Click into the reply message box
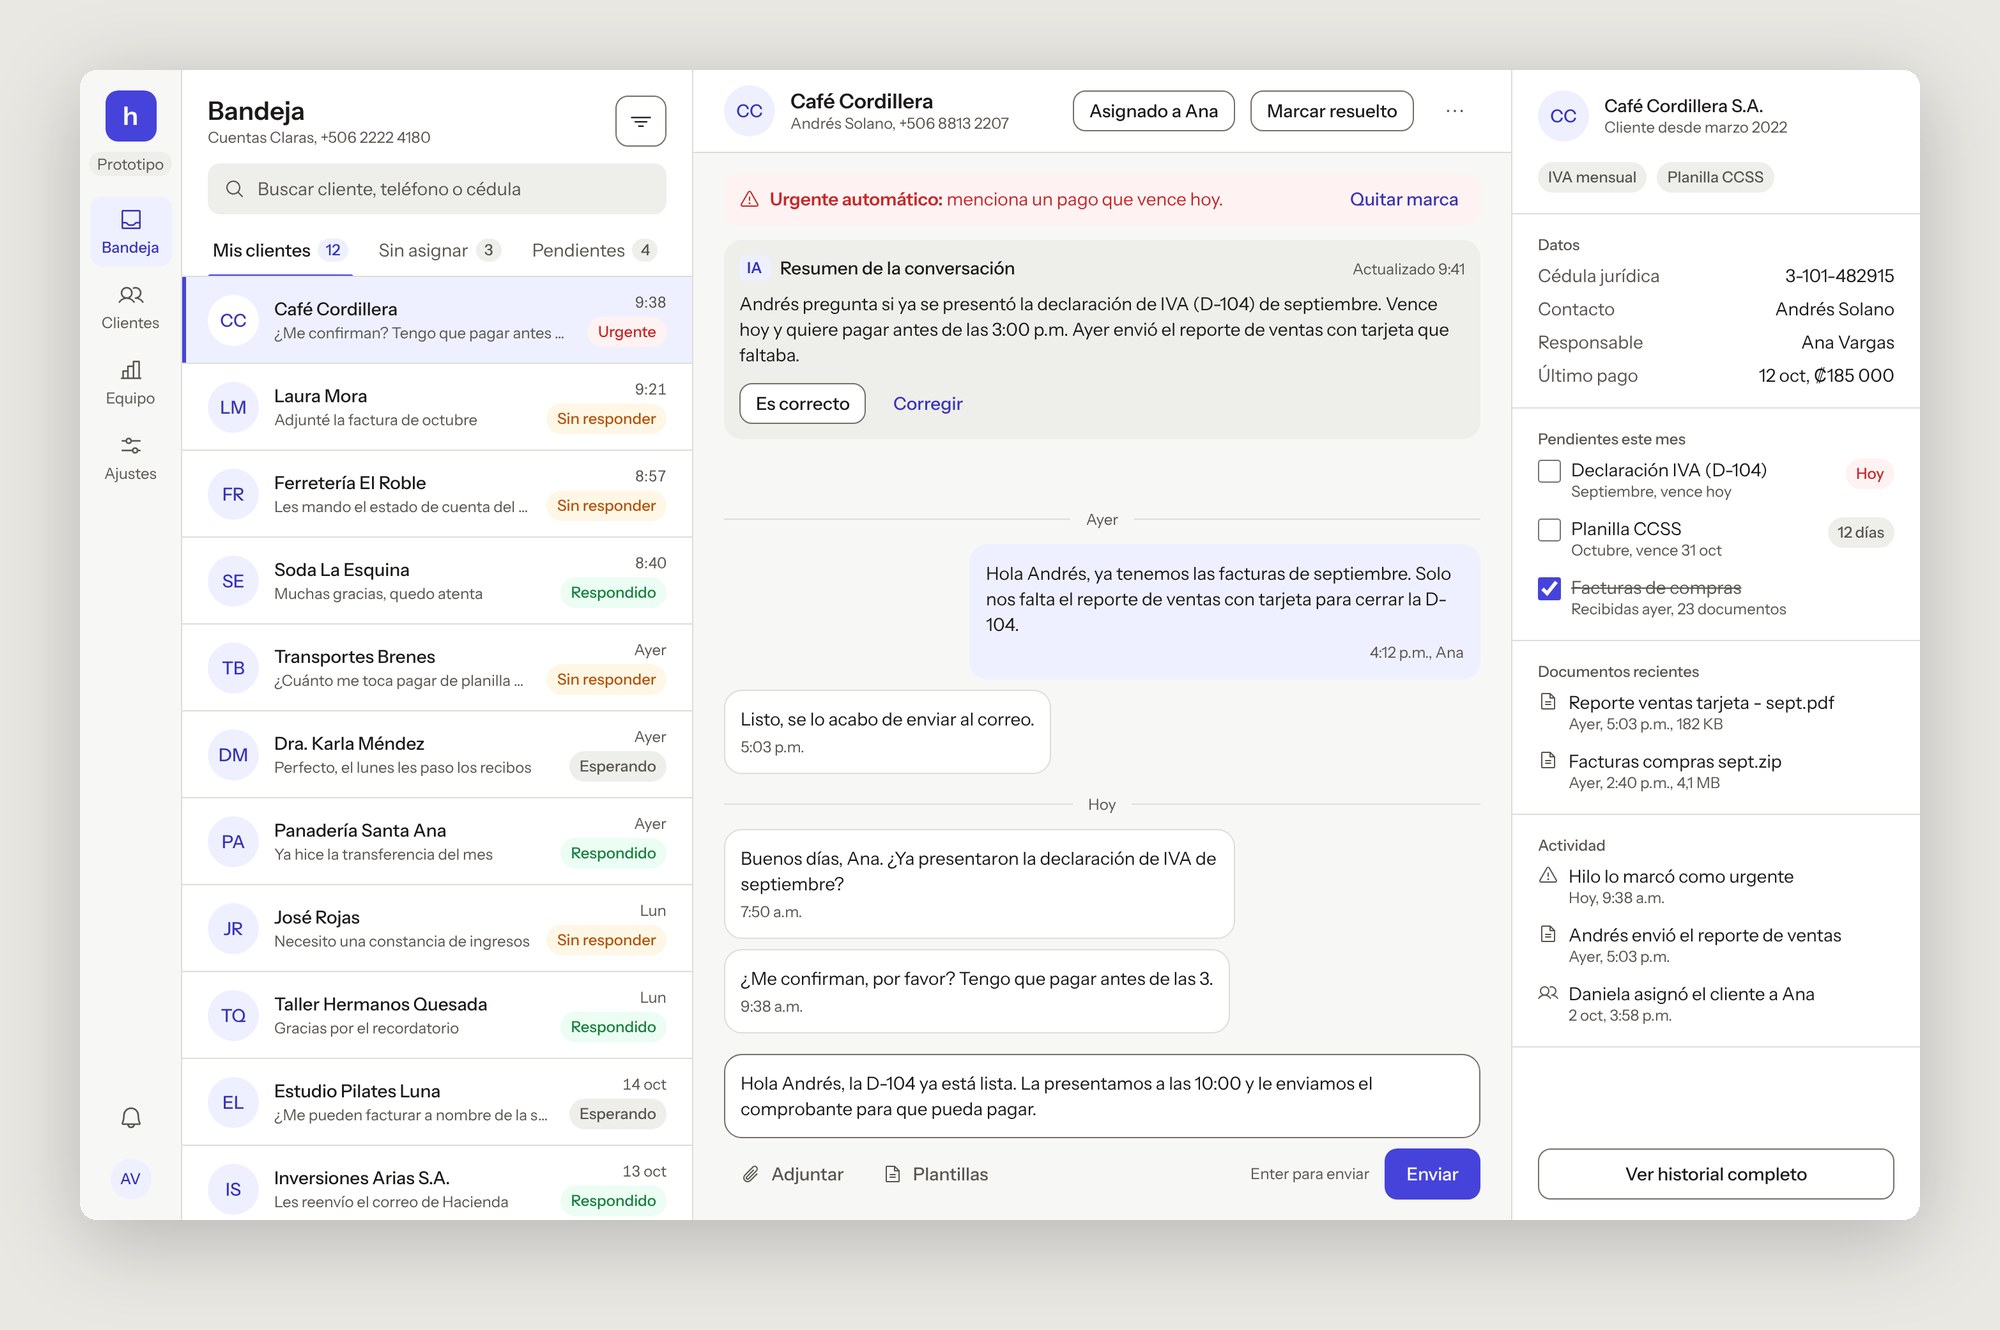Image resolution: width=2000 pixels, height=1330 pixels. pos(1101,1096)
